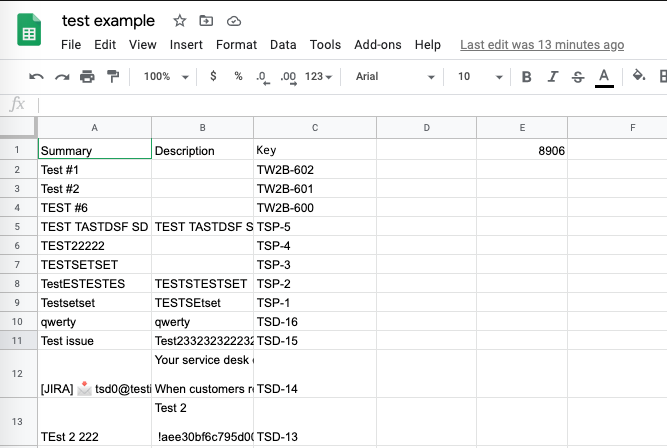Select the 'TSP-5' cell
This screenshot has height=448, width=667.
point(315,226)
